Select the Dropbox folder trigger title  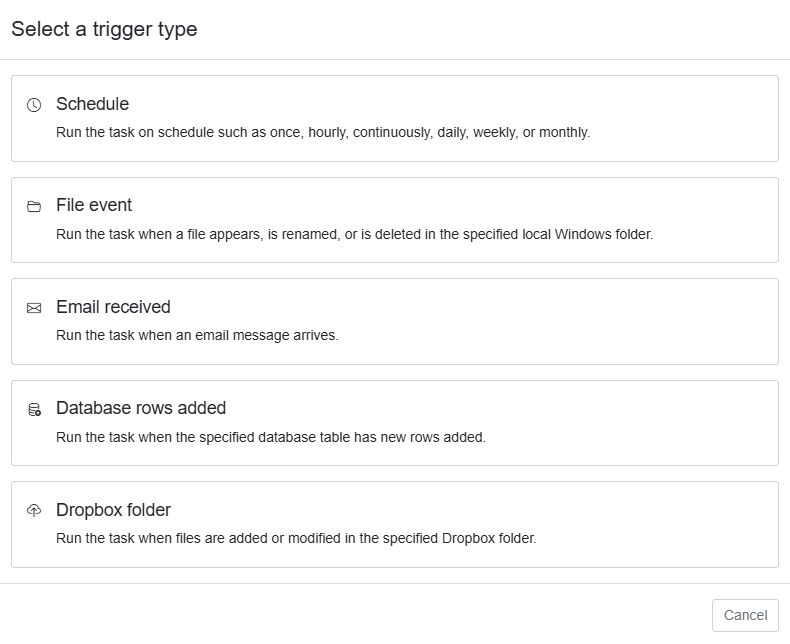[x=113, y=510]
